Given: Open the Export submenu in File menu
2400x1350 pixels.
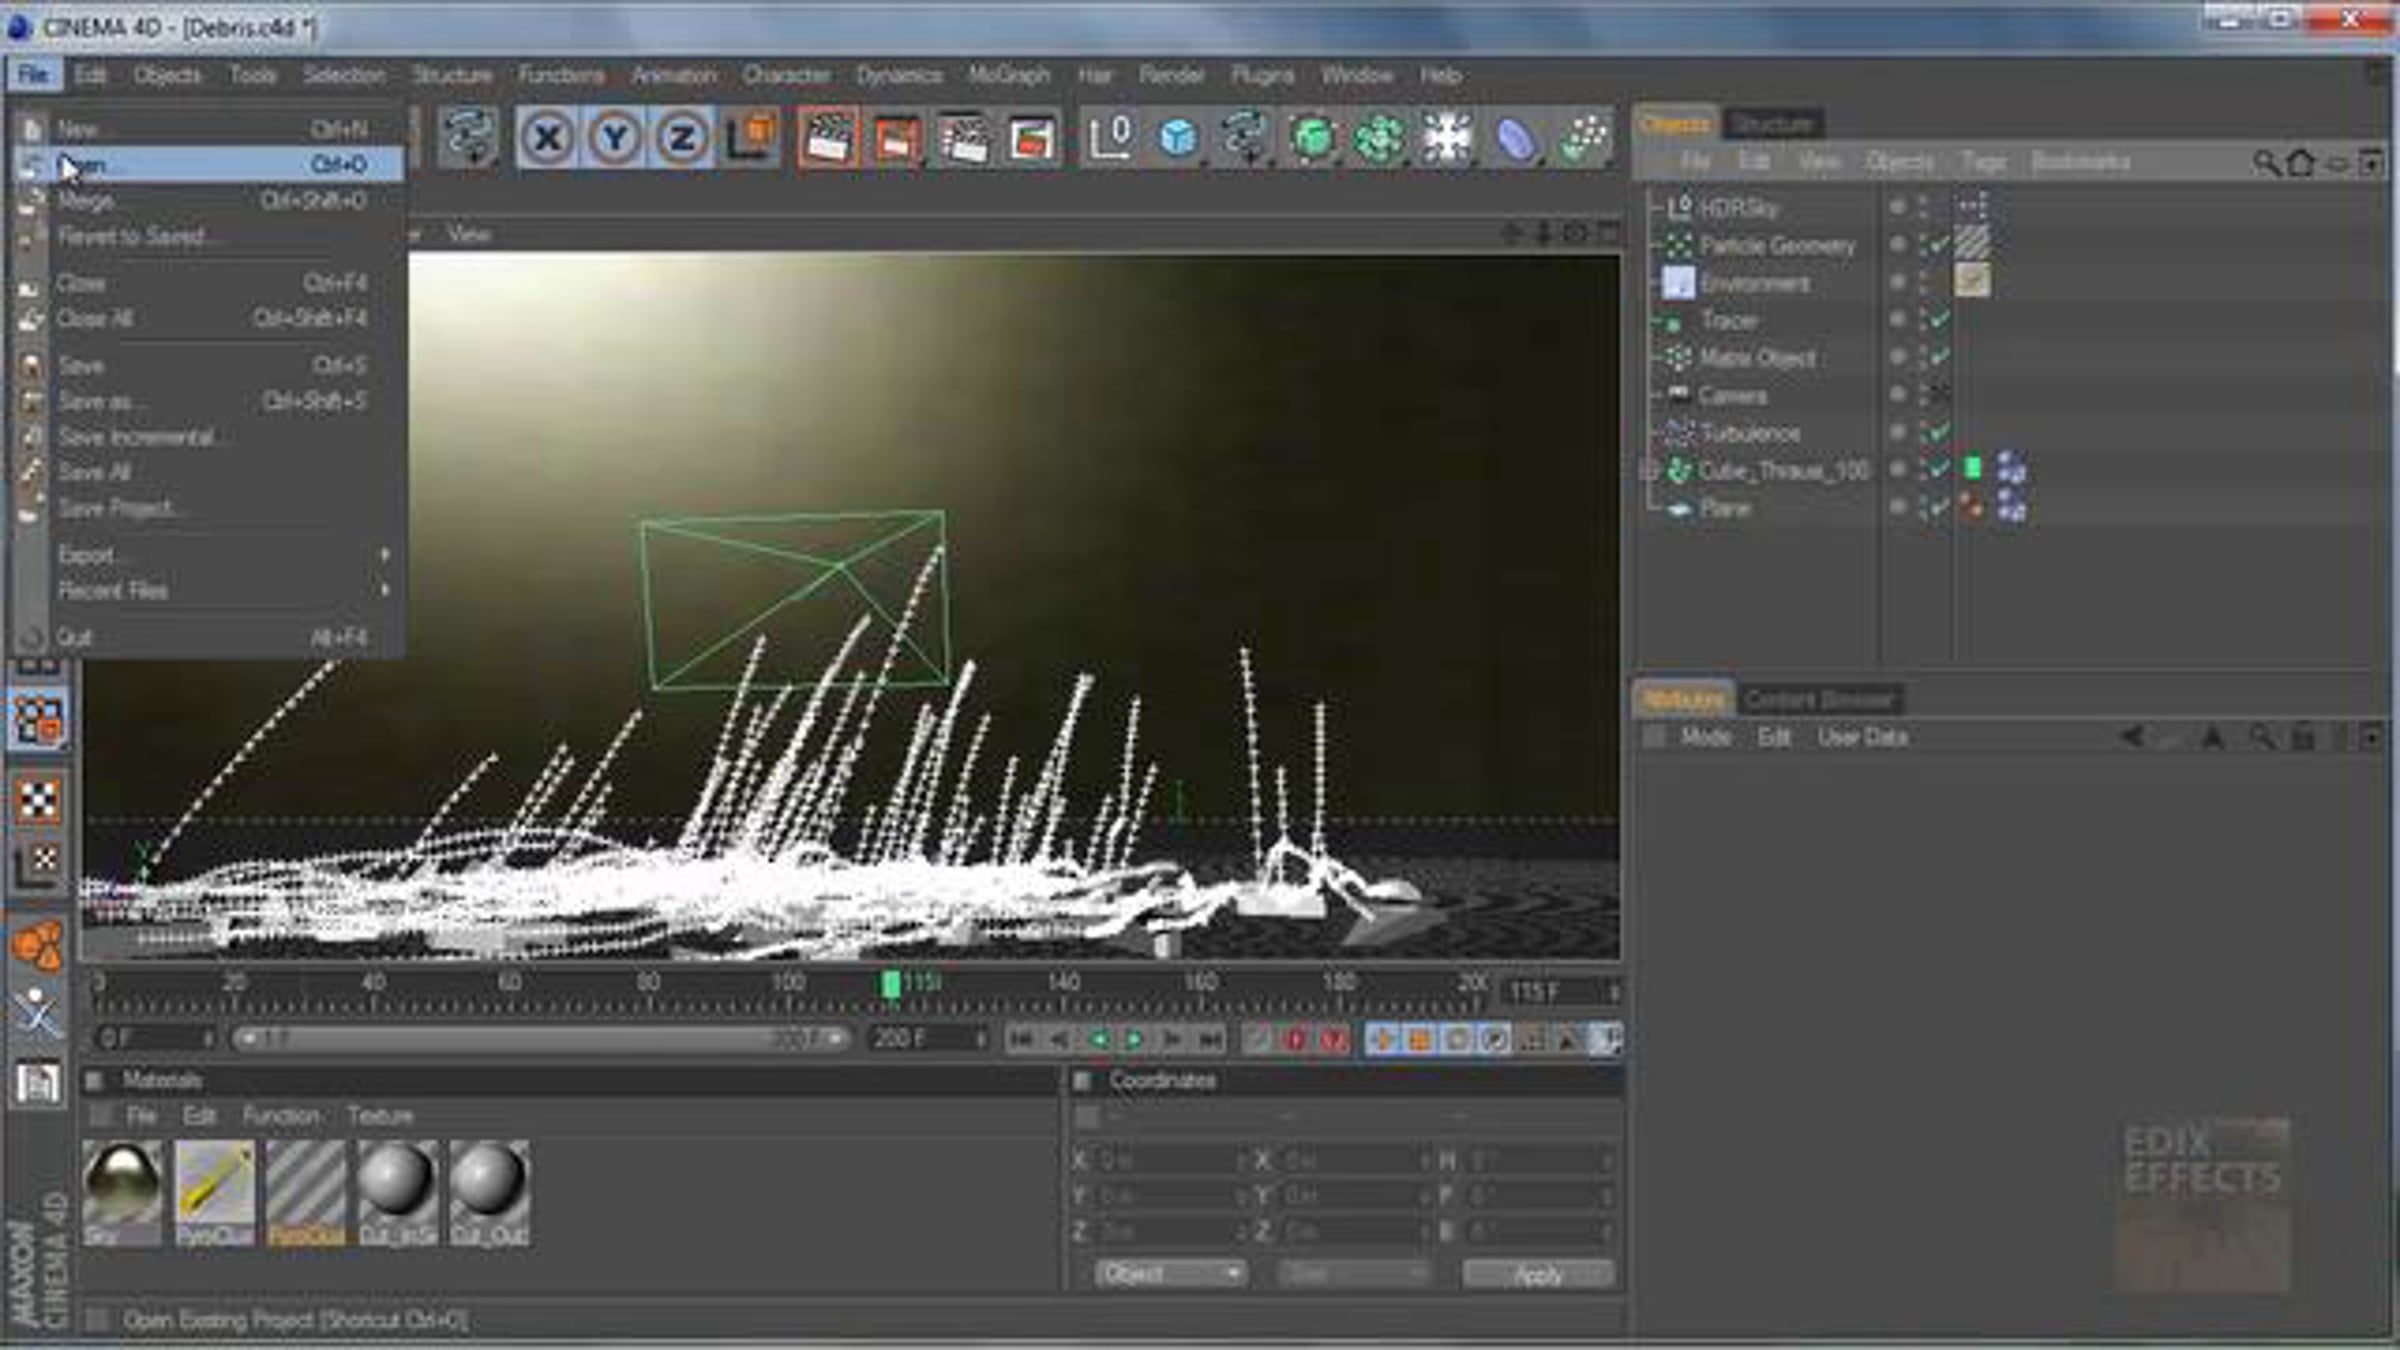Looking at the screenshot, I should [222, 554].
